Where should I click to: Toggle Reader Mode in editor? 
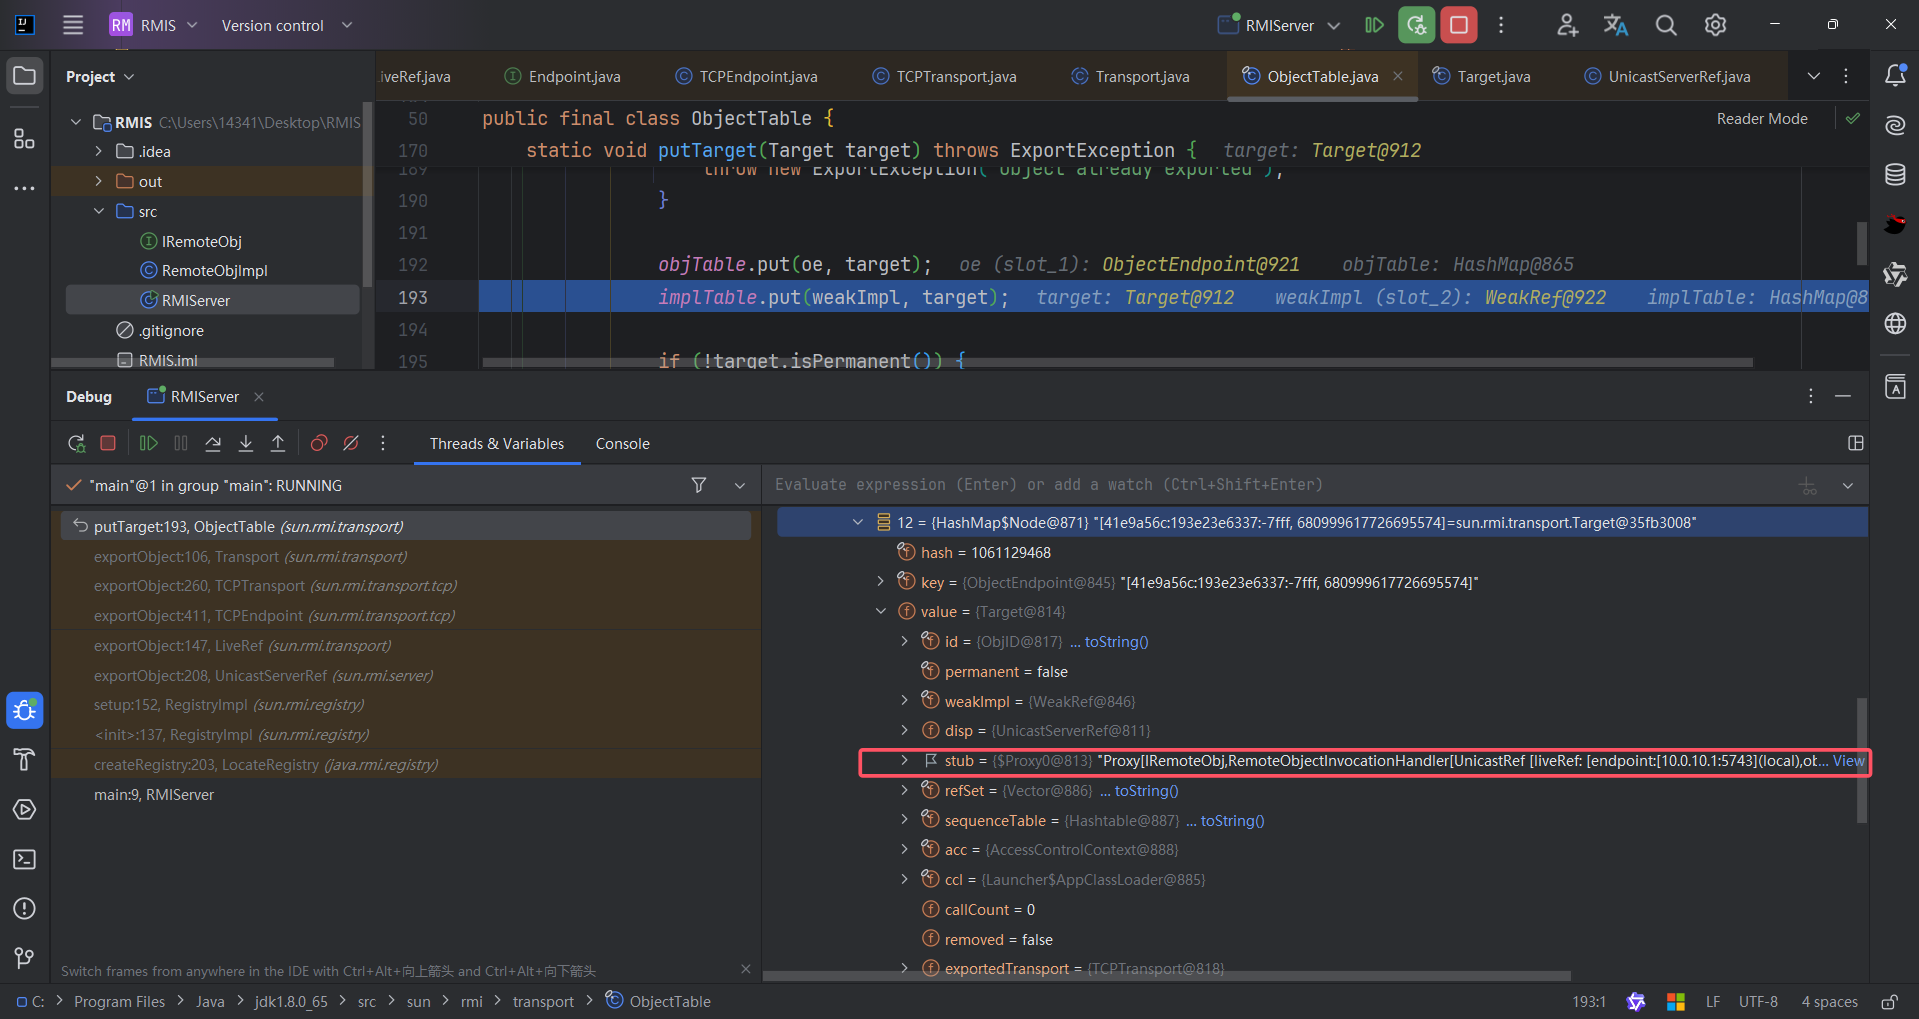point(1762,119)
